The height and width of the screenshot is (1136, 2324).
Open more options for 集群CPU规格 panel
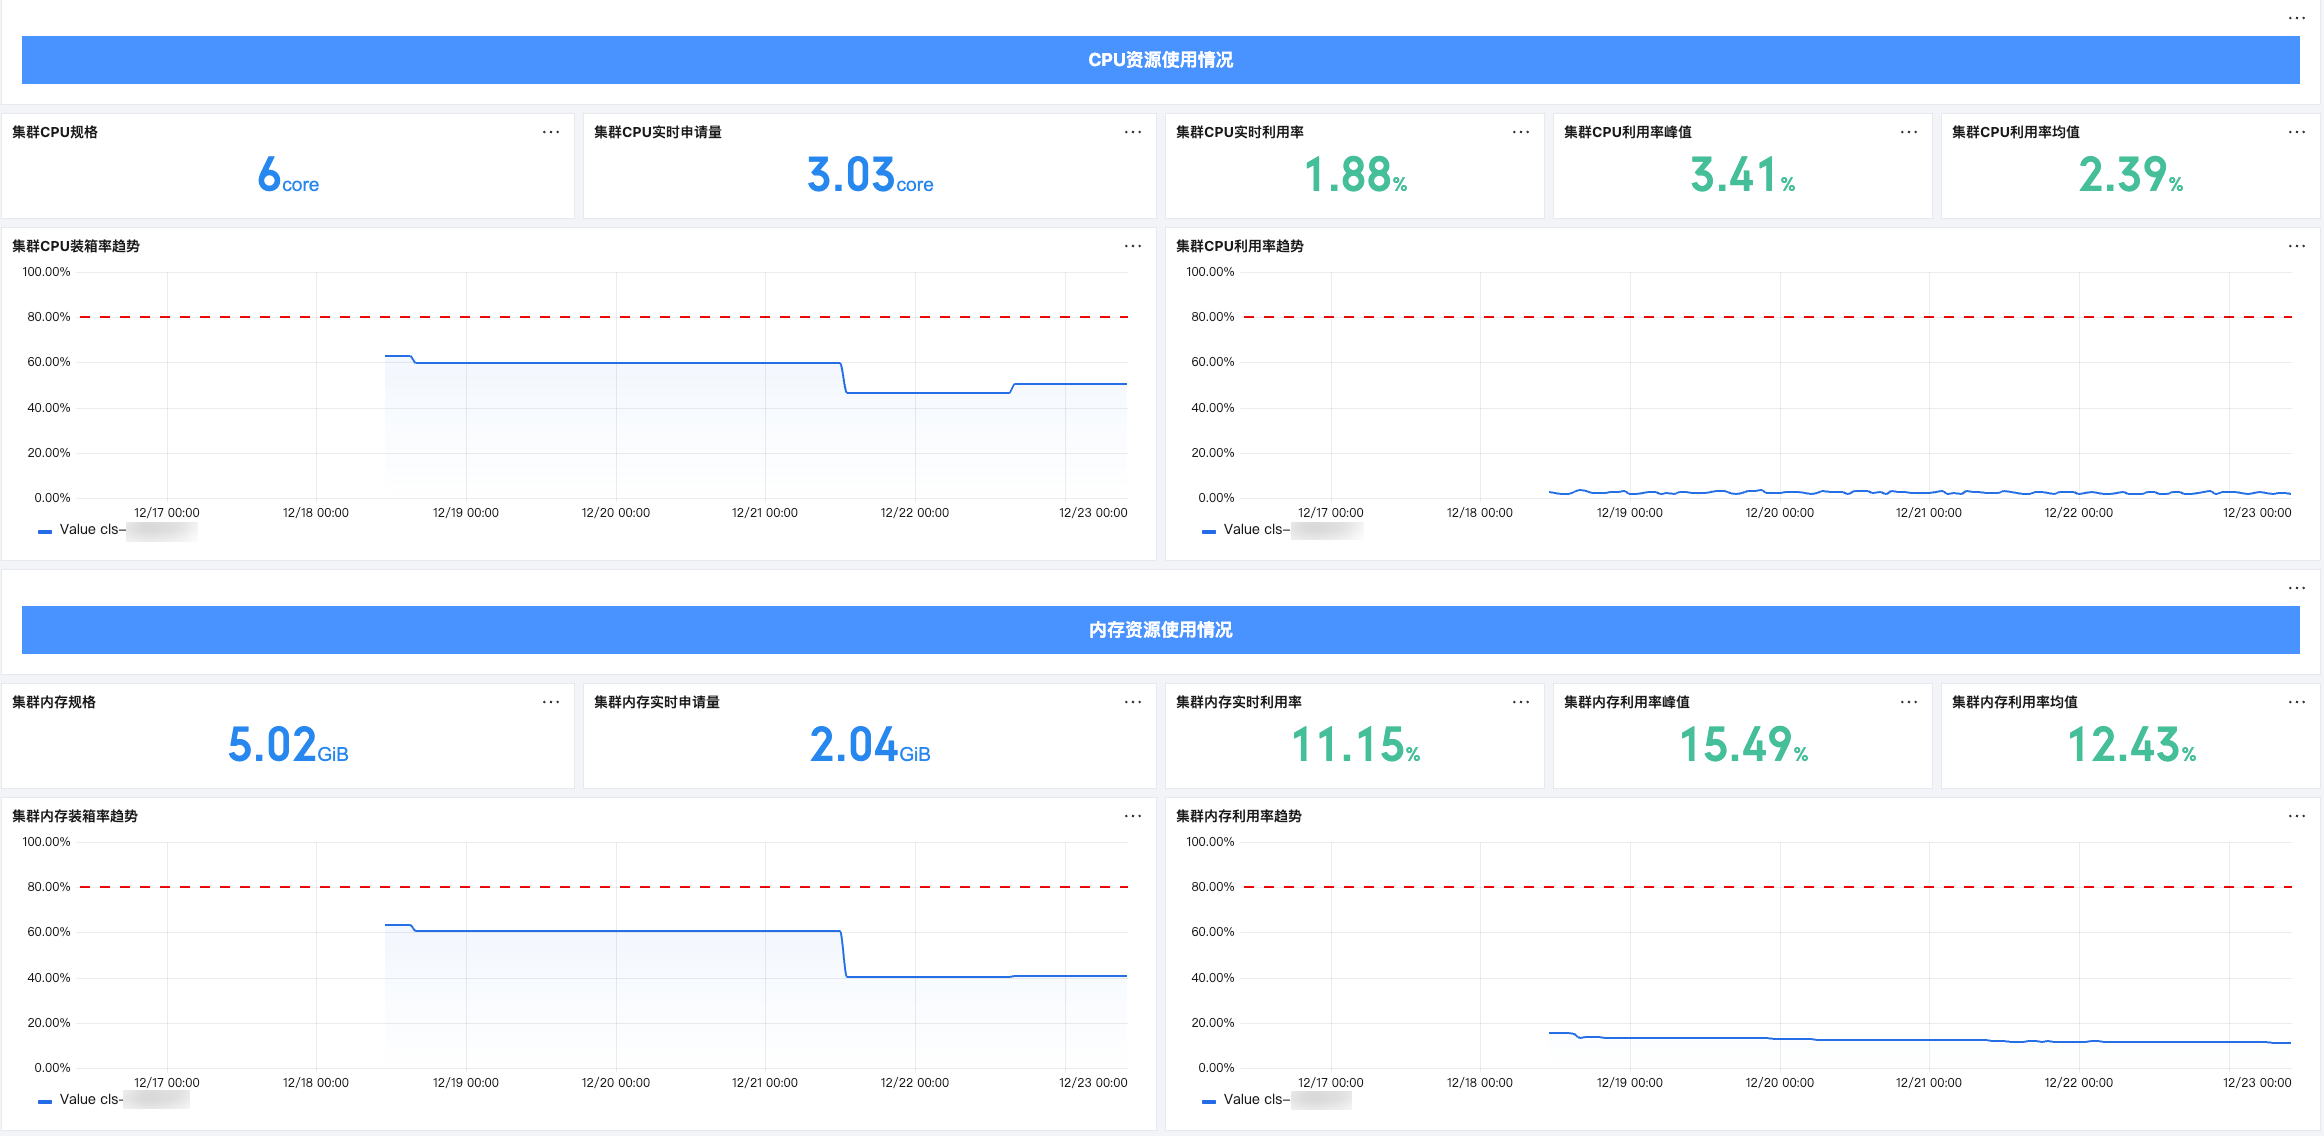[x=551, y=132]
